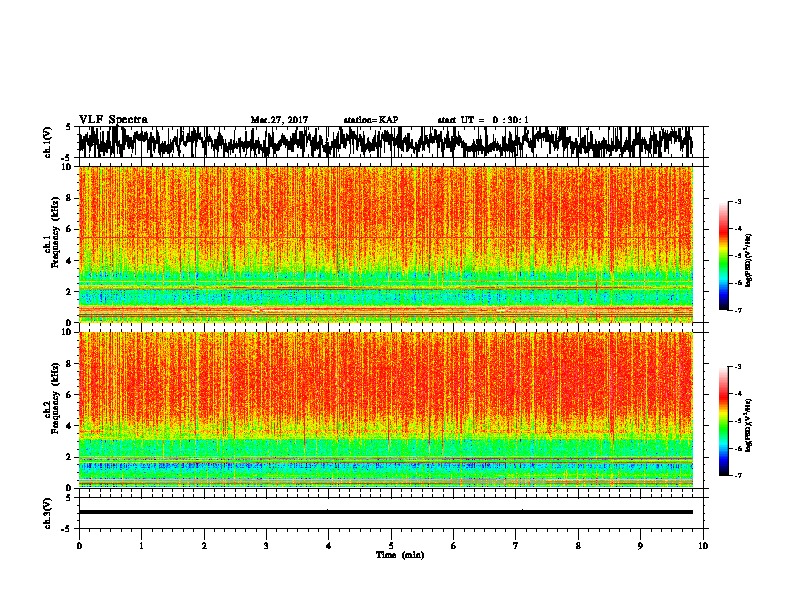Screen dimensions: 792x612
Task: Click the date 'Mar.27, 2017' in header
Action: [279, 120]
